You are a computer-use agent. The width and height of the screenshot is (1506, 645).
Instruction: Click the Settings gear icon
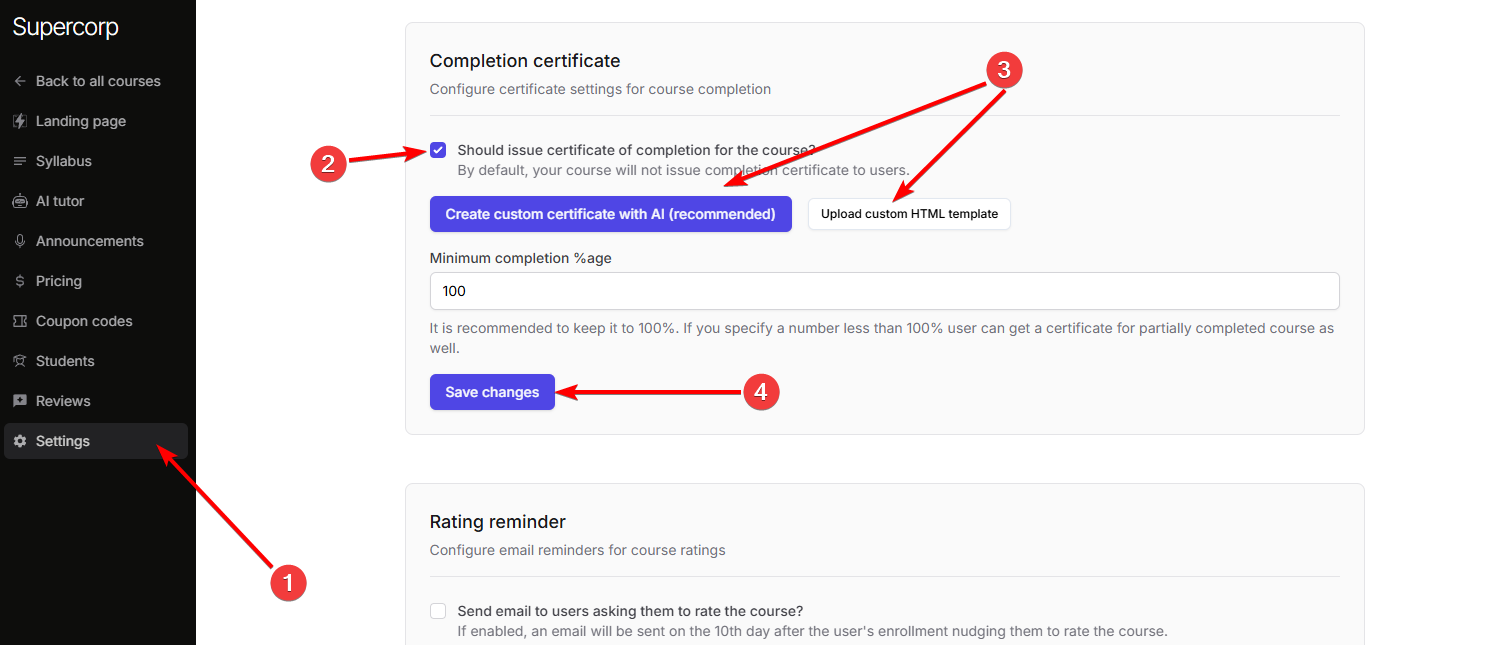20,441
